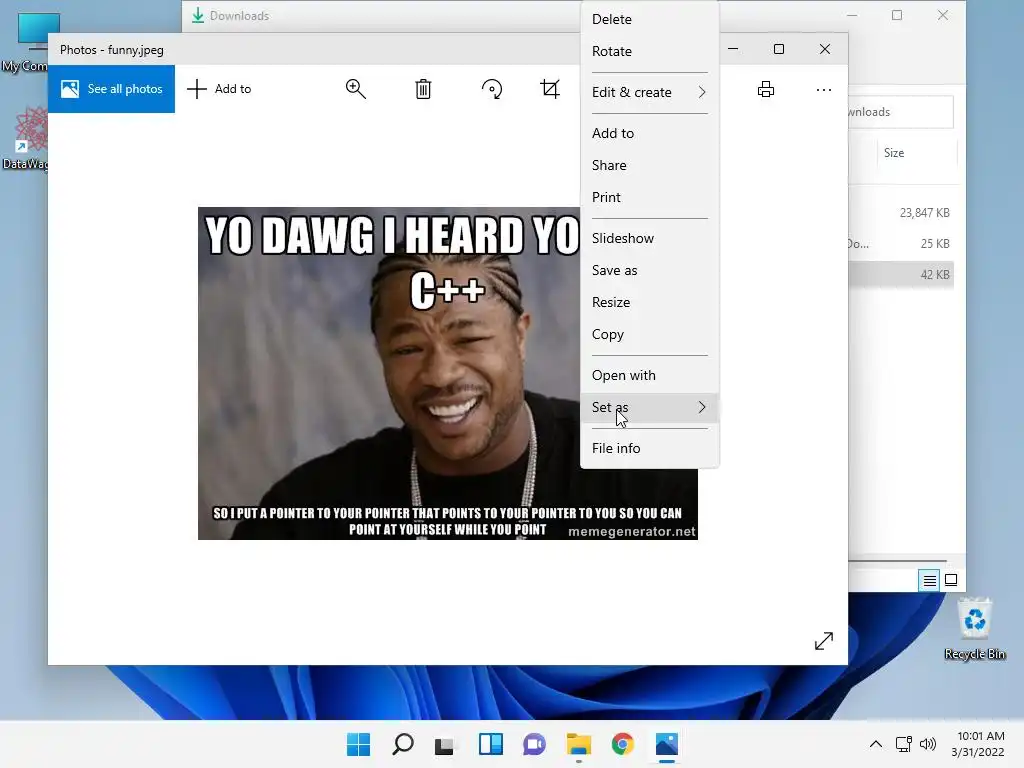Viewport: 1024px width, 768px height.
Task: Close the Photos window
Action: point(825,49)
